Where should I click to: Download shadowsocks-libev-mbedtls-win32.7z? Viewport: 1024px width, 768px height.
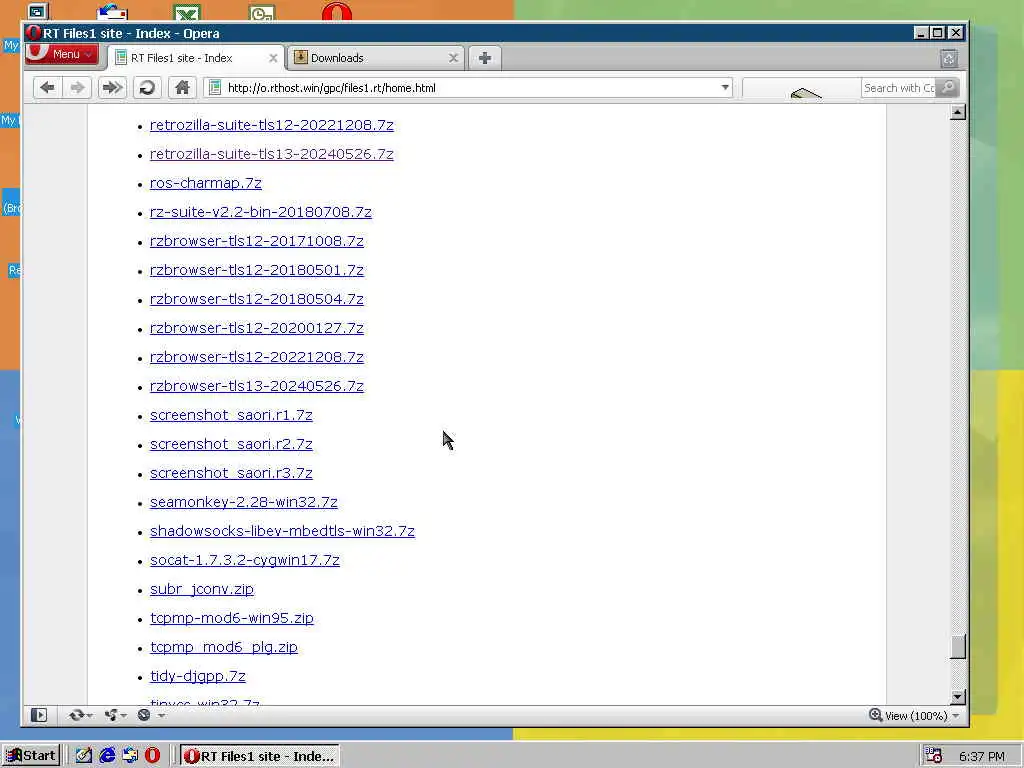click(x=282, y=531)
